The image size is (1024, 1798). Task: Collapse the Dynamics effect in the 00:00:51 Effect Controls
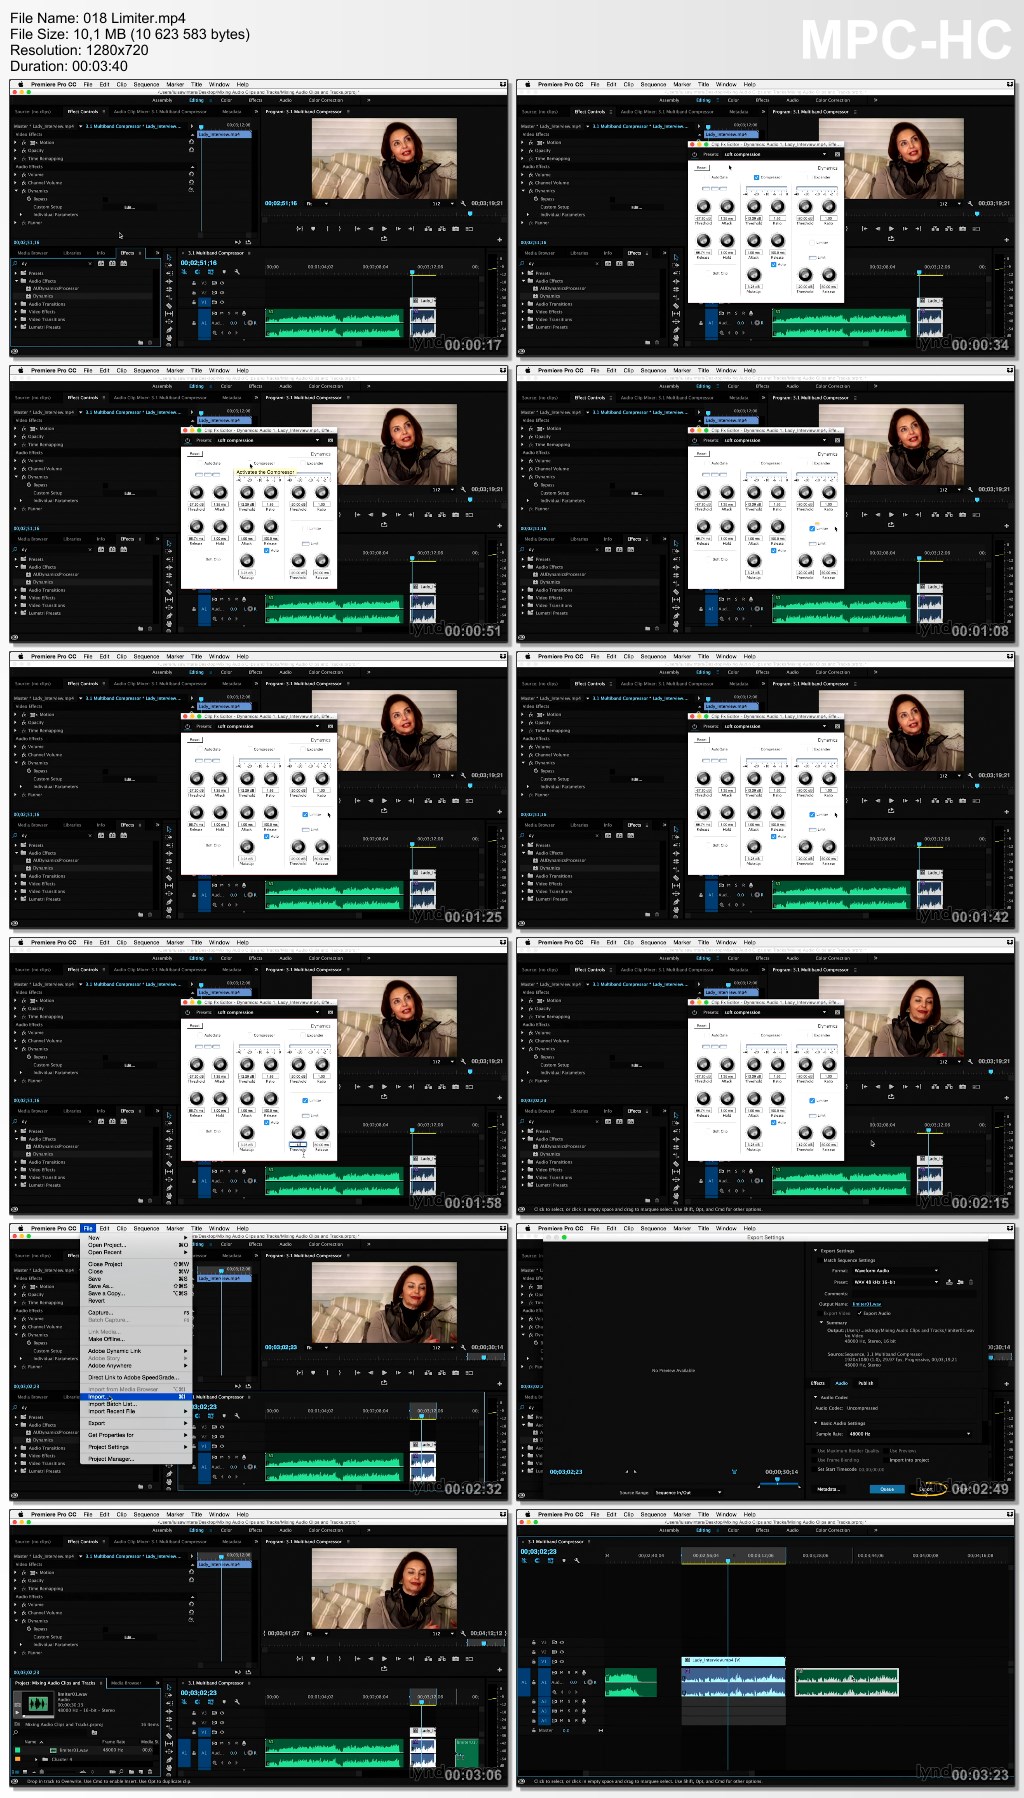[16, 477]
